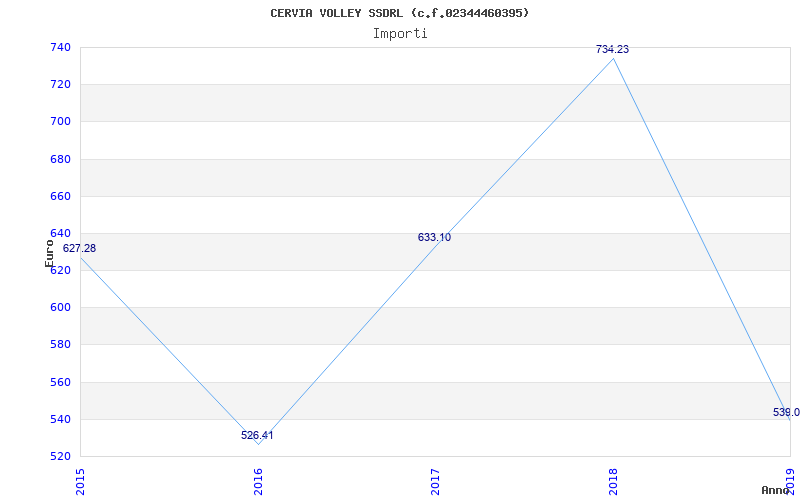Screen dimensions: 800x500
Task: Click the 660 y-axis value
Action: tap(59, 196)
